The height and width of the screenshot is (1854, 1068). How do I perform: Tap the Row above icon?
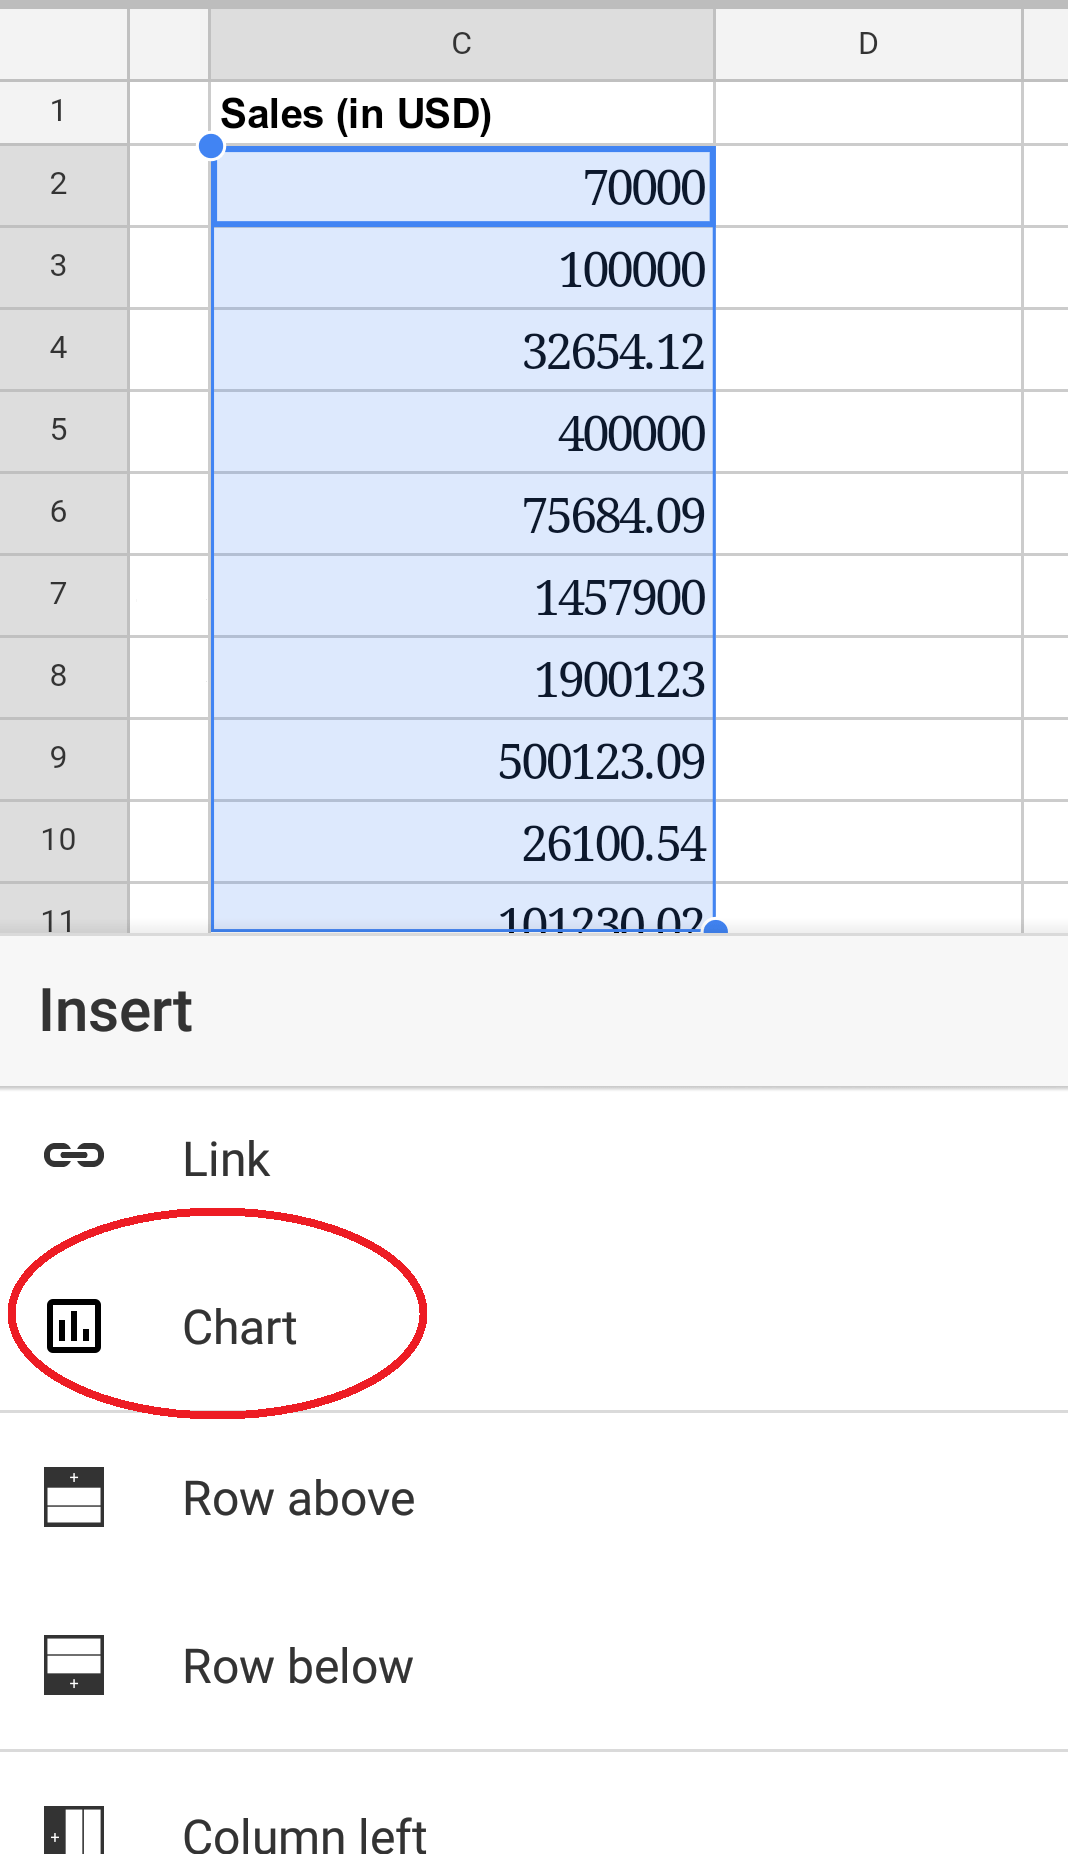coord(74,1497)
